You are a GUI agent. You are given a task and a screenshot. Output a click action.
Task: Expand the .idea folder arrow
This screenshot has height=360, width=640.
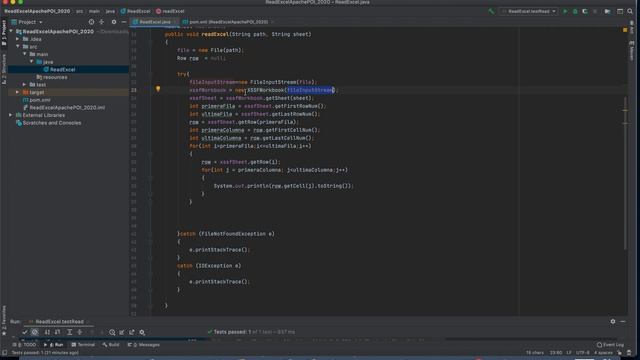click(x=18, y=39)
